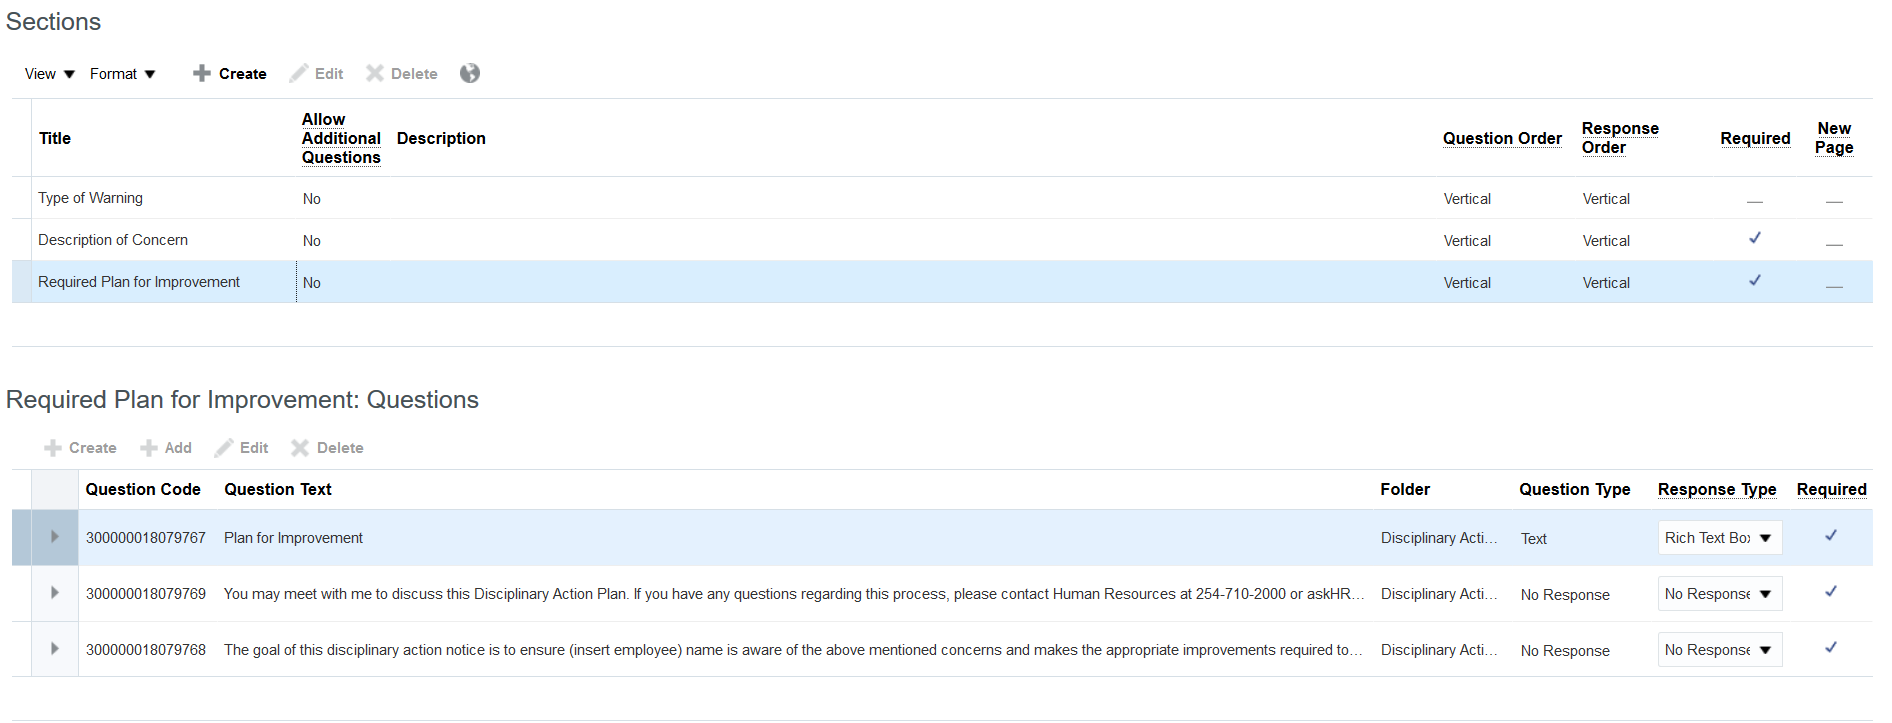Screen dimensions: 1892x723
Task: Click the Allow Additional Questions column header
Action: (x=342, y=138)
